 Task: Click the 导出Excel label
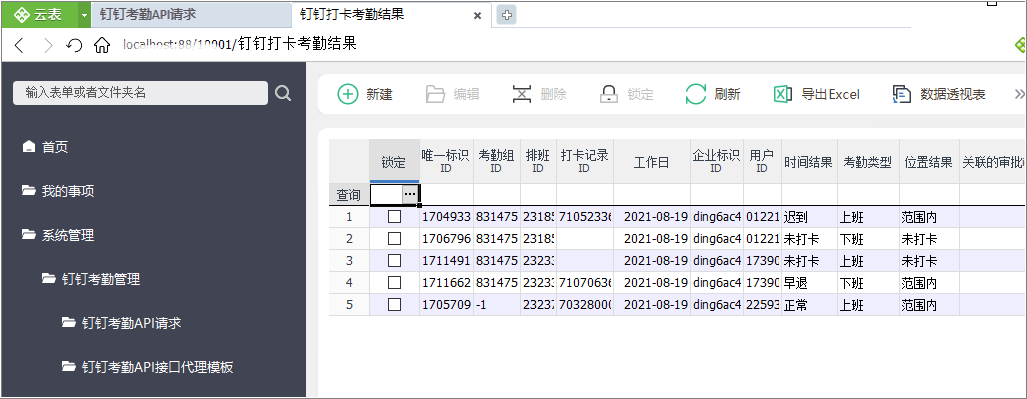[831, 94]
